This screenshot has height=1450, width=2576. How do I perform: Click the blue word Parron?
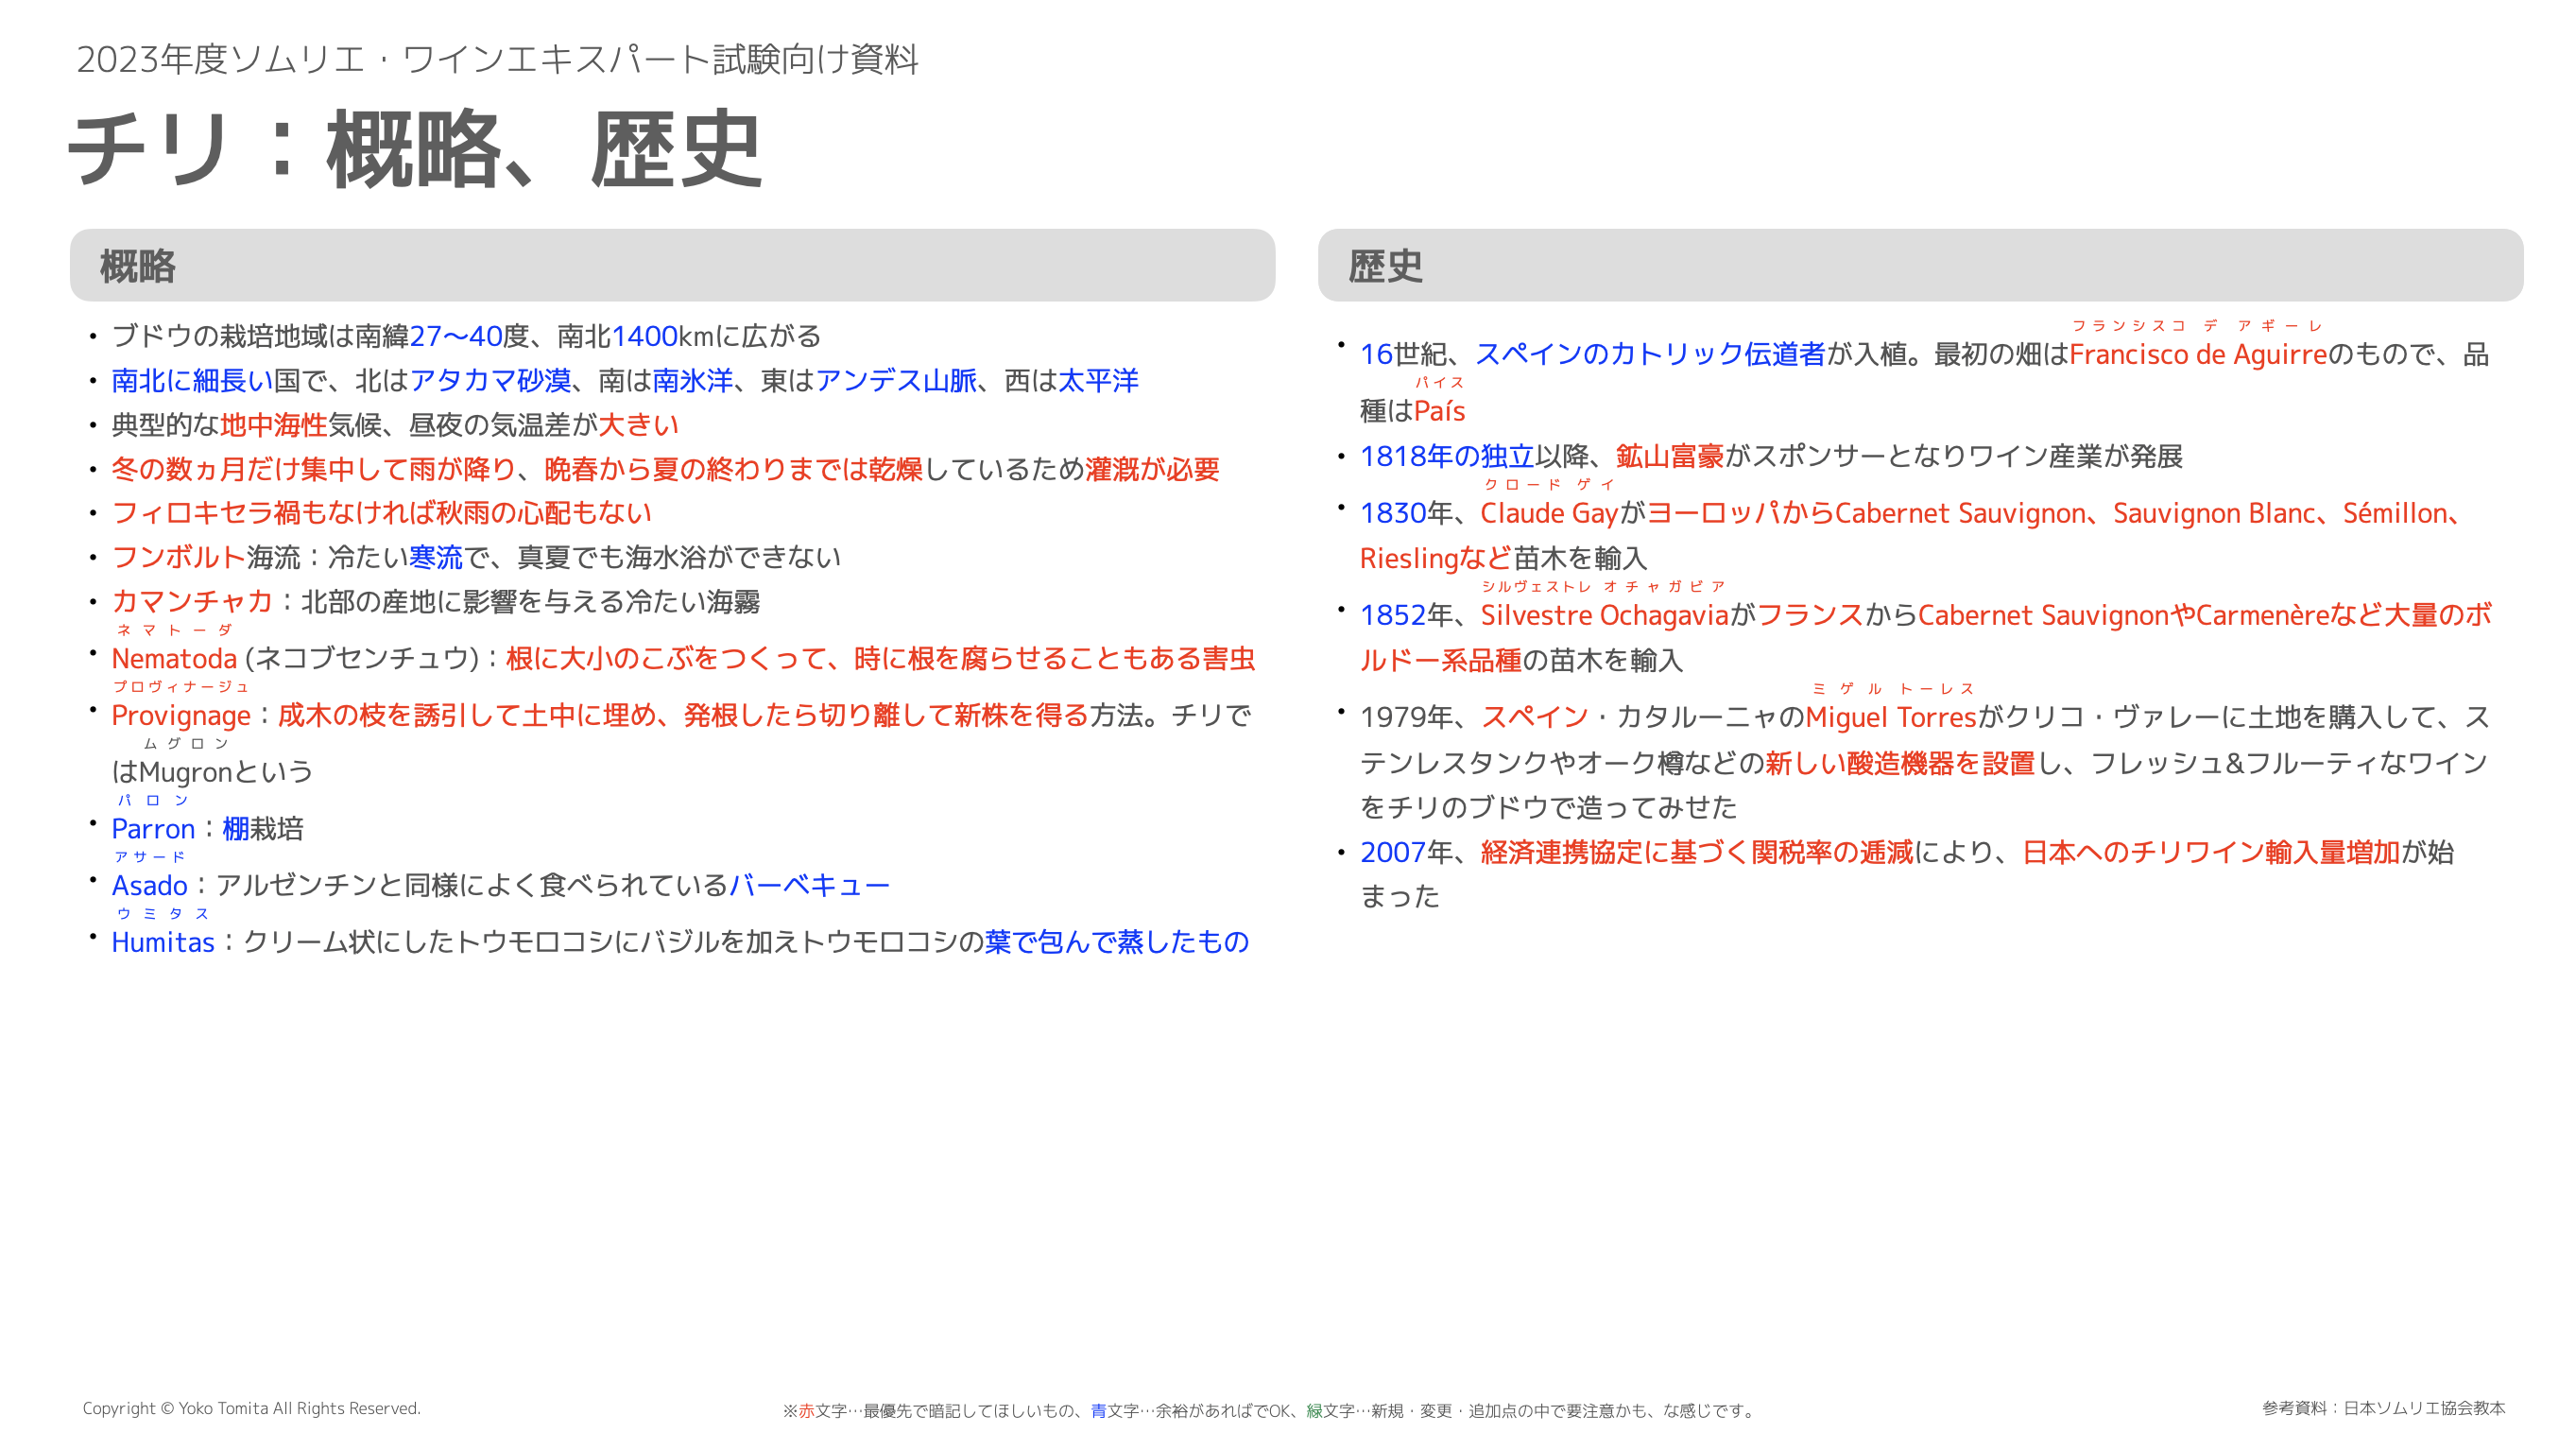tap(153, 829)
